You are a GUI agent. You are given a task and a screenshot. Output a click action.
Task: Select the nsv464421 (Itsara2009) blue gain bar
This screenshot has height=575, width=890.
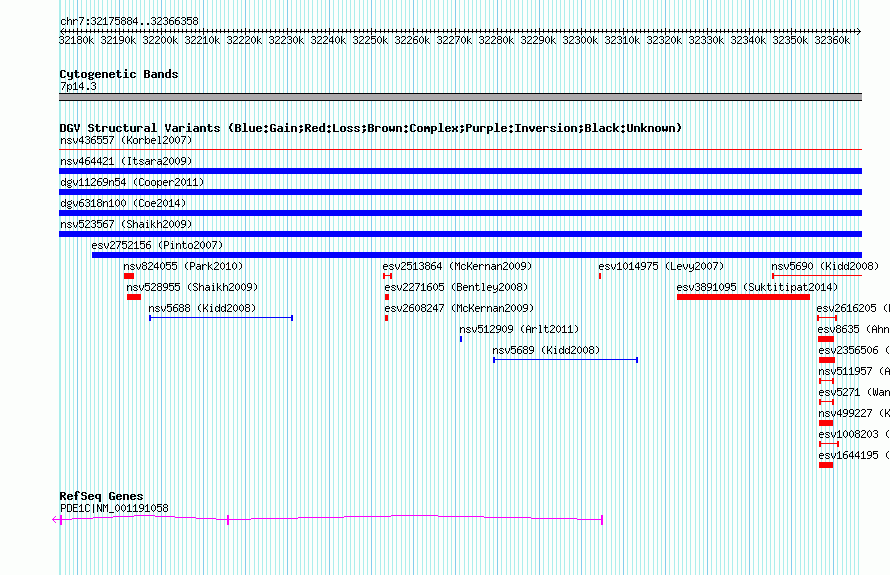[x=460, y=171]
